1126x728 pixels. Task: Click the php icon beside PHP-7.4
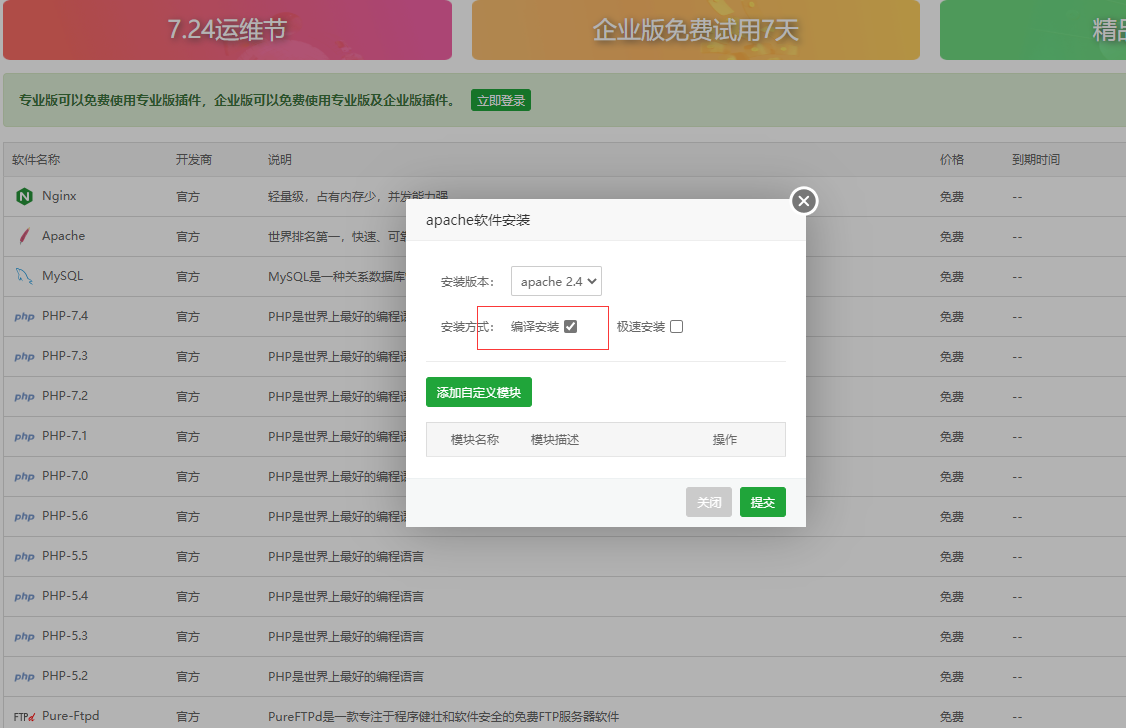[24, 317]
